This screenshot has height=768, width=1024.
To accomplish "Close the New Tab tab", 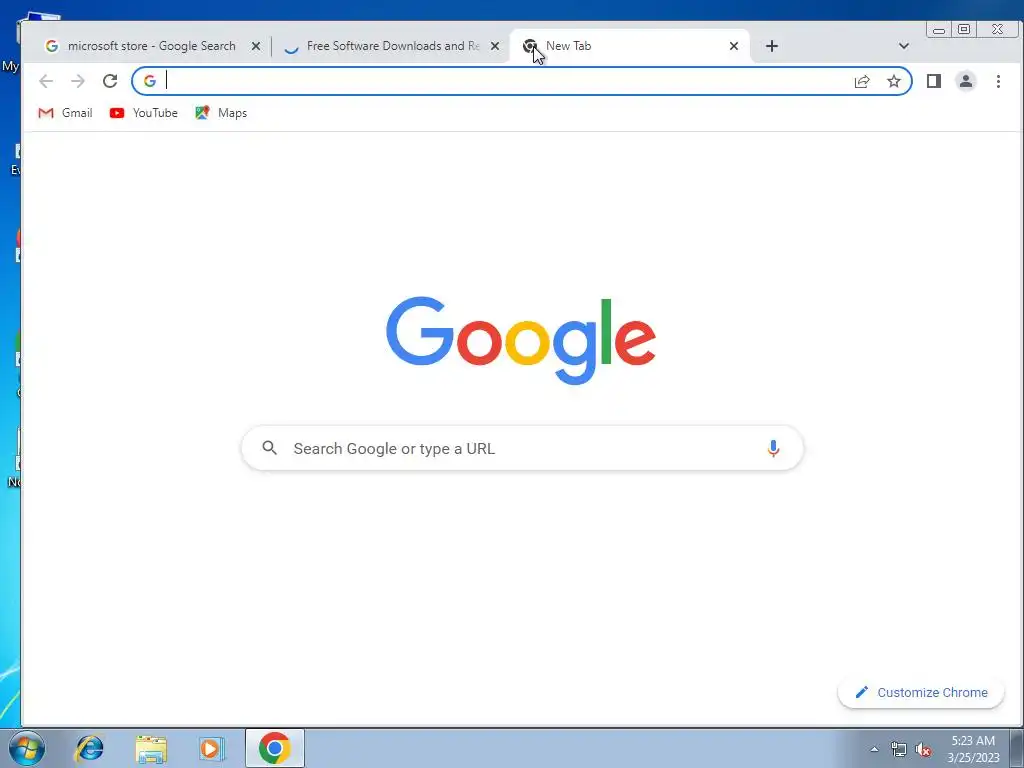I will (734, 46).
